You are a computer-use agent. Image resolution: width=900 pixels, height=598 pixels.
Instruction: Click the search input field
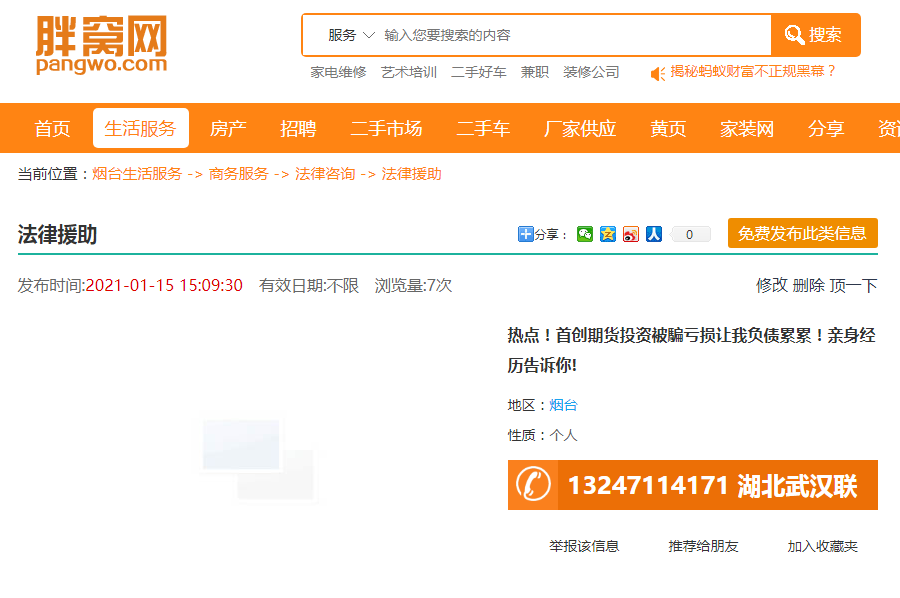pyautogui.click(x=574, y=35)
